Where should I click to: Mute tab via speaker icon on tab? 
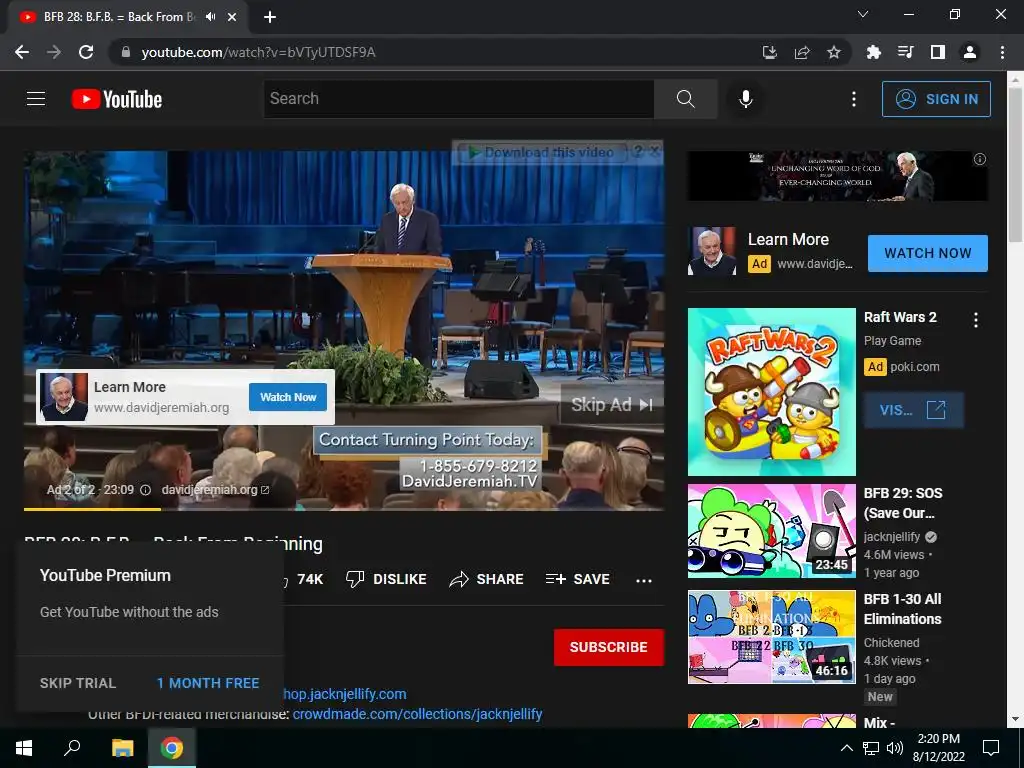tap(210, 17)
